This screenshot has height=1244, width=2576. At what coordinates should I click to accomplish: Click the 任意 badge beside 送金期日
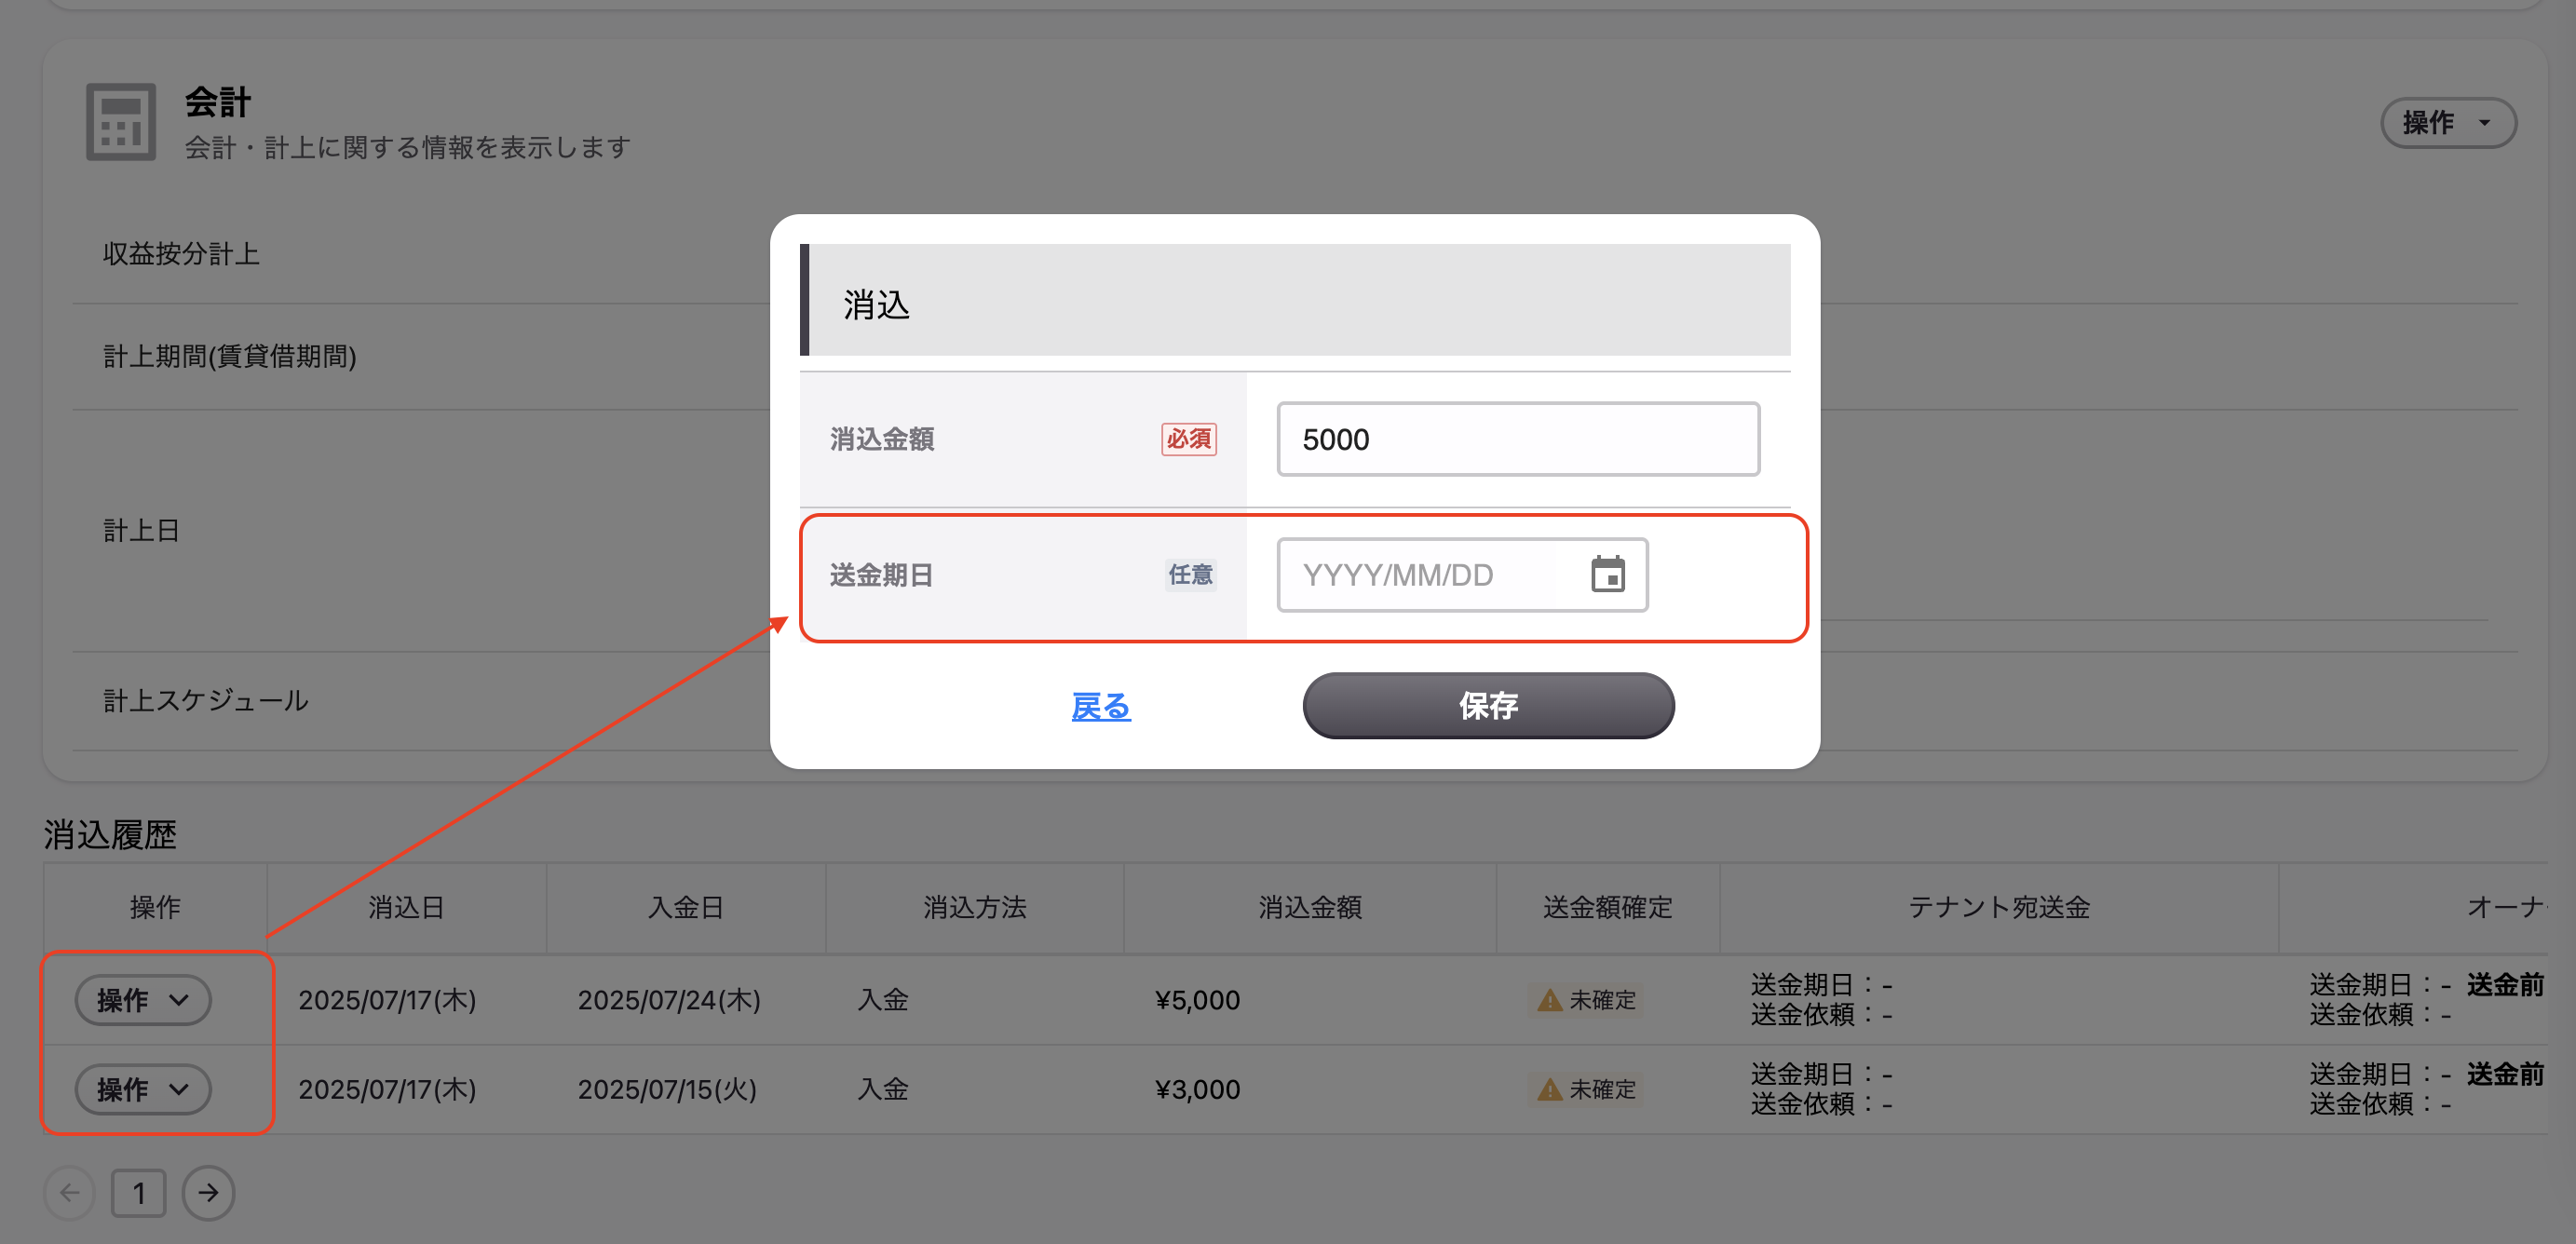(1190, 575)
